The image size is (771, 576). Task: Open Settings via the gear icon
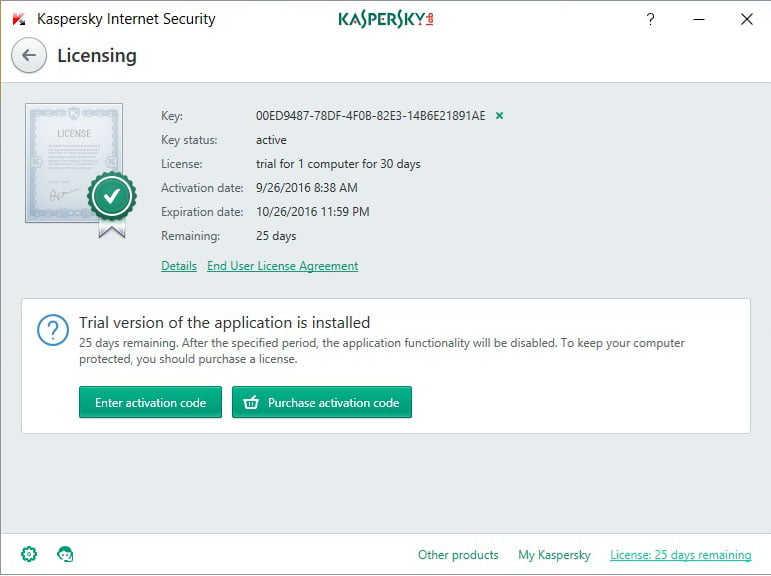[29, 554]
